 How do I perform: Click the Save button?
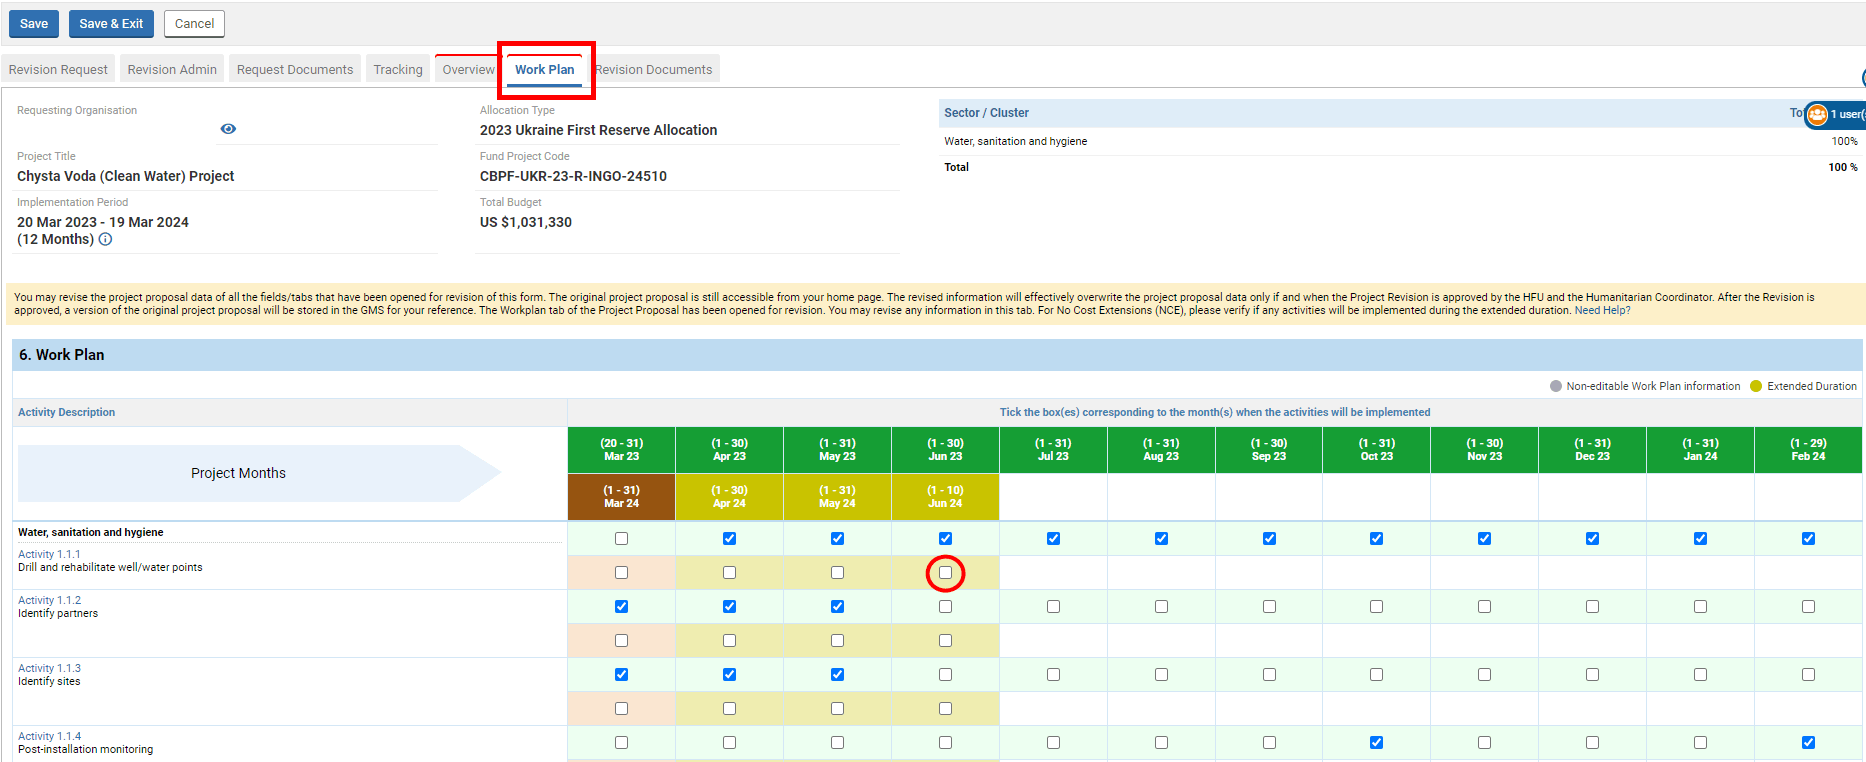[34, 24]
